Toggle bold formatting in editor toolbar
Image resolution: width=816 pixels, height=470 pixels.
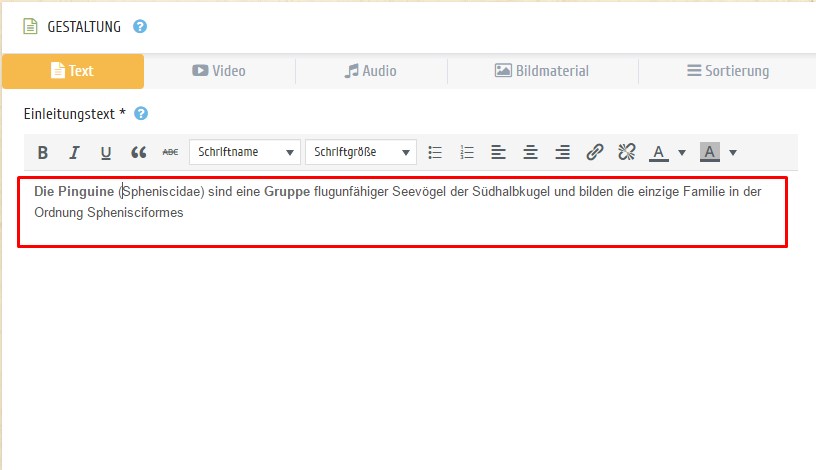tap(43, 153)
